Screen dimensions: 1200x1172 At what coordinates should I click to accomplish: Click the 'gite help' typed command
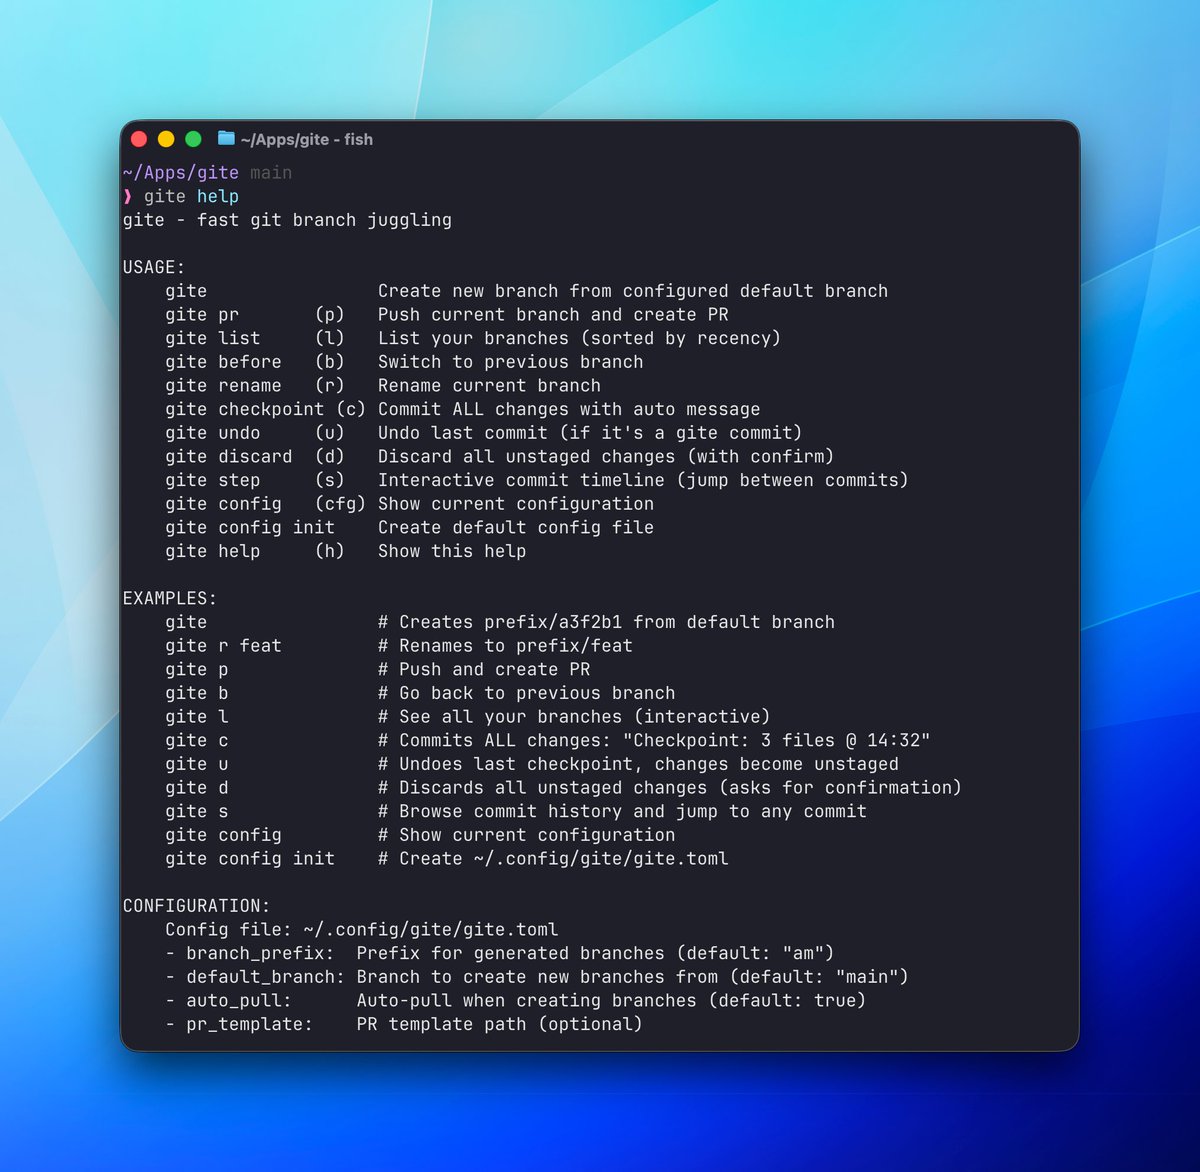pyautogui.click(x=191, y=196)
